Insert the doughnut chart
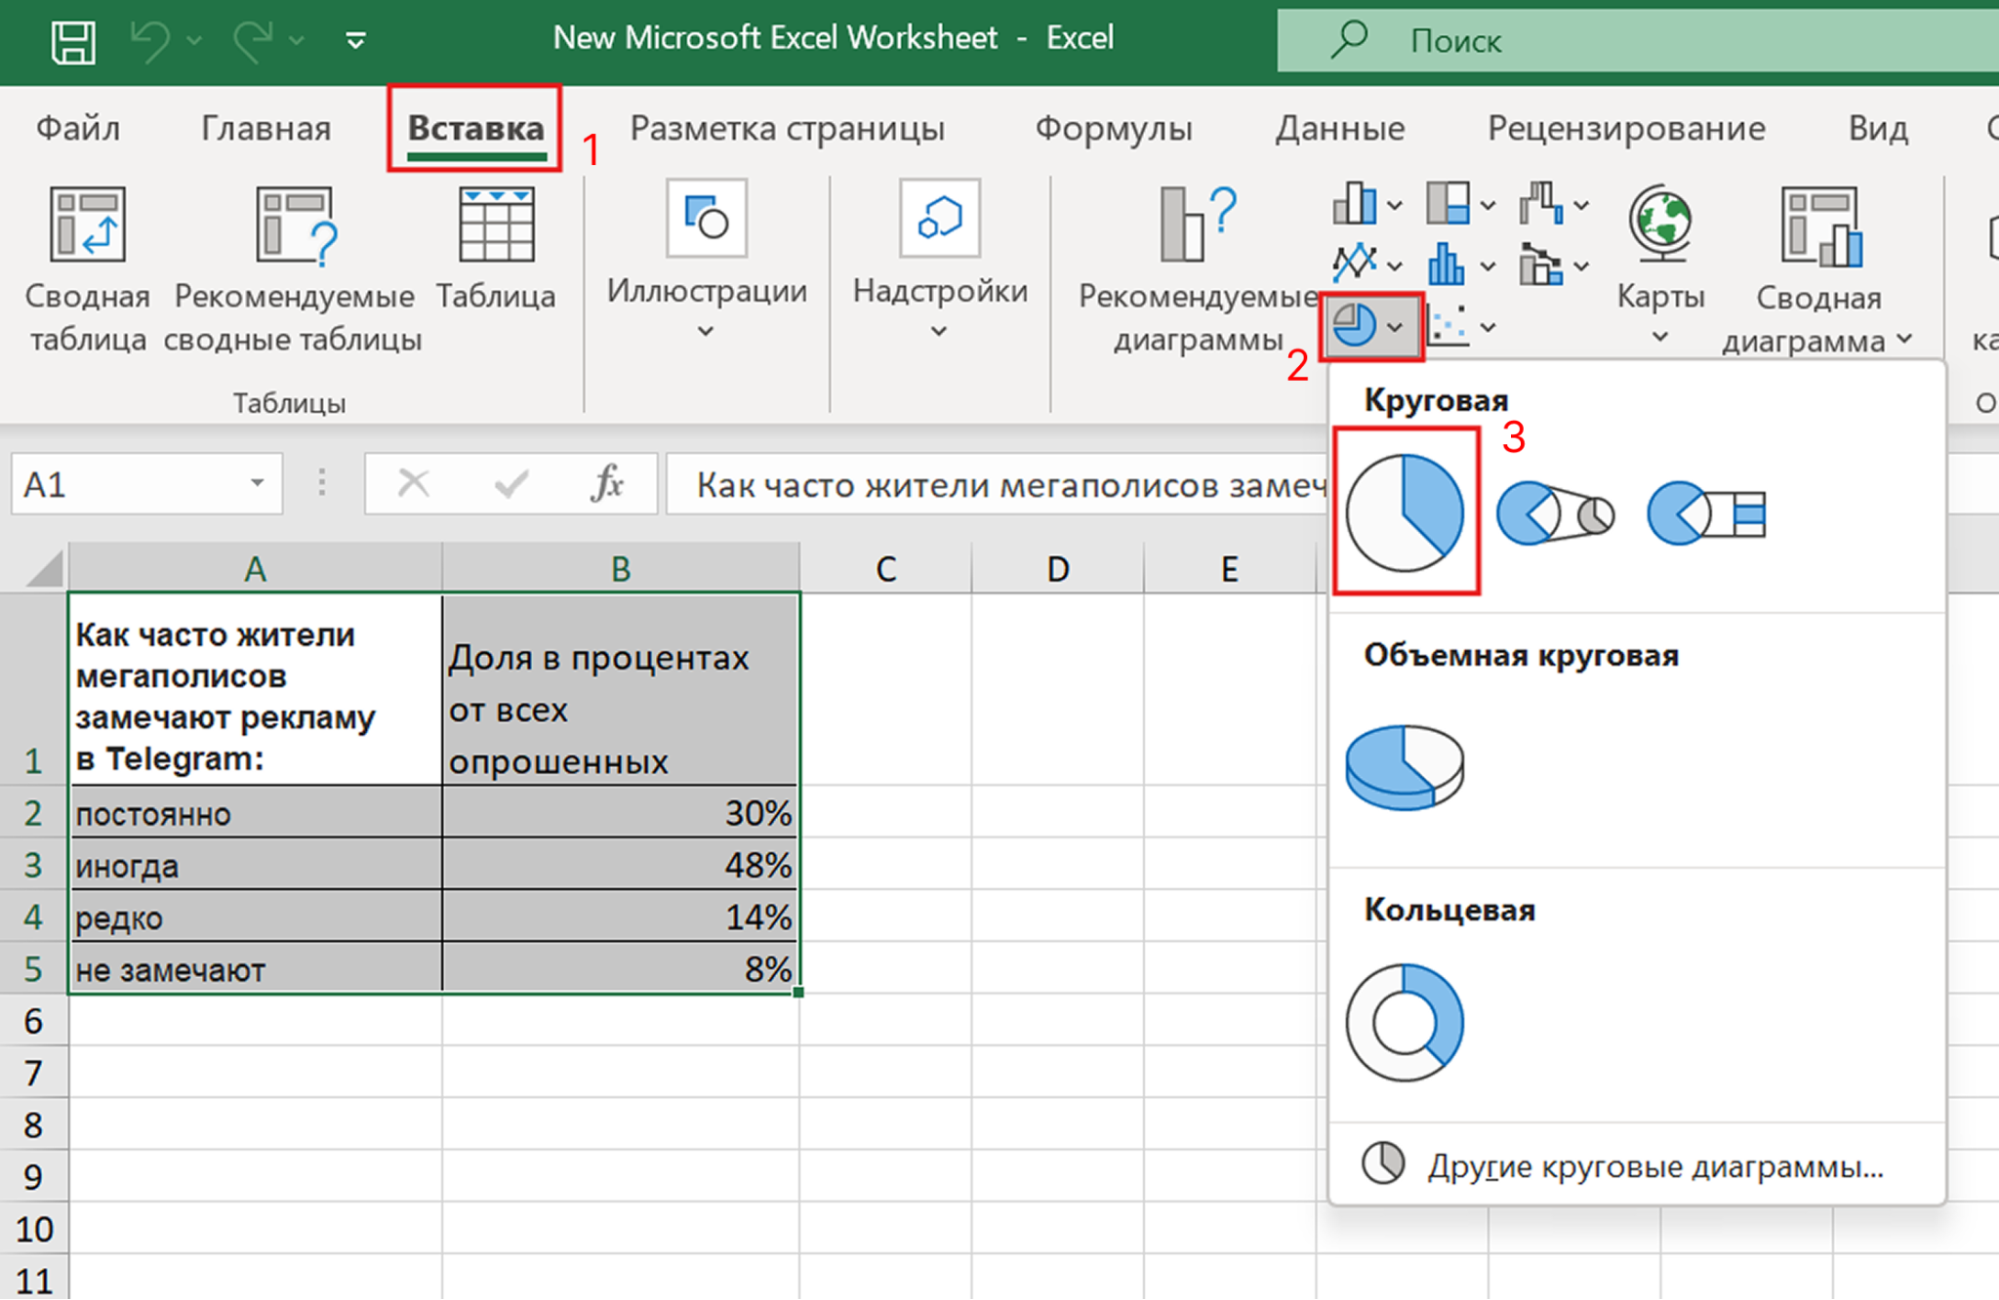The height and width of the screenshot is (1300, 1999). 1404,1022
